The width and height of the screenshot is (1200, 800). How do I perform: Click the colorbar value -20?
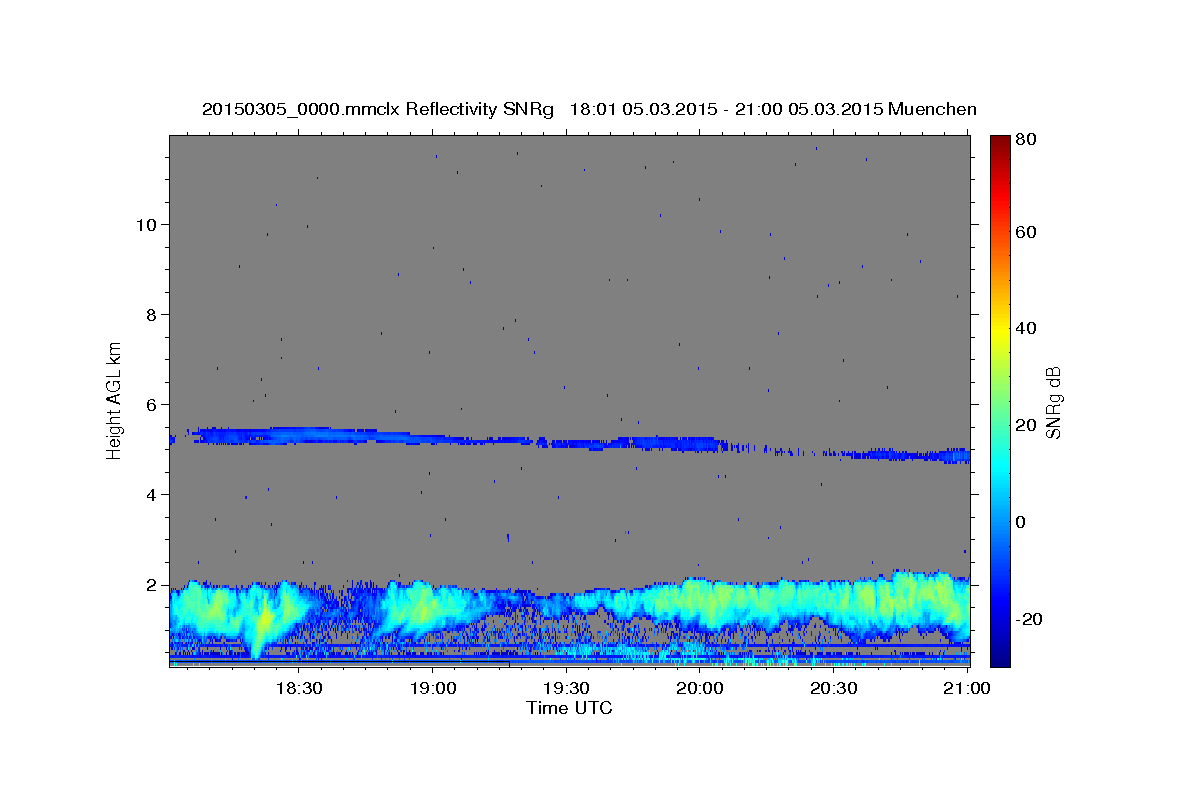click(1030, 619)
